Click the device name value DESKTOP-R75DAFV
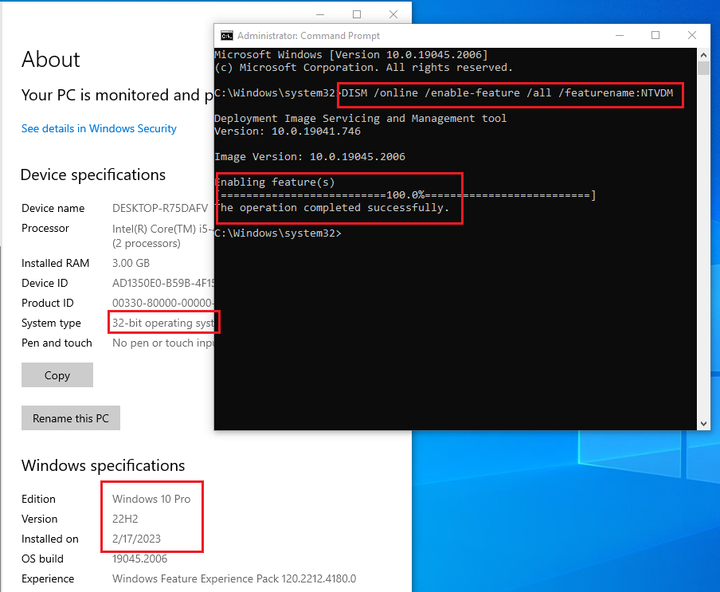This screenshot has height=592, width=720. tap(160, 208)
